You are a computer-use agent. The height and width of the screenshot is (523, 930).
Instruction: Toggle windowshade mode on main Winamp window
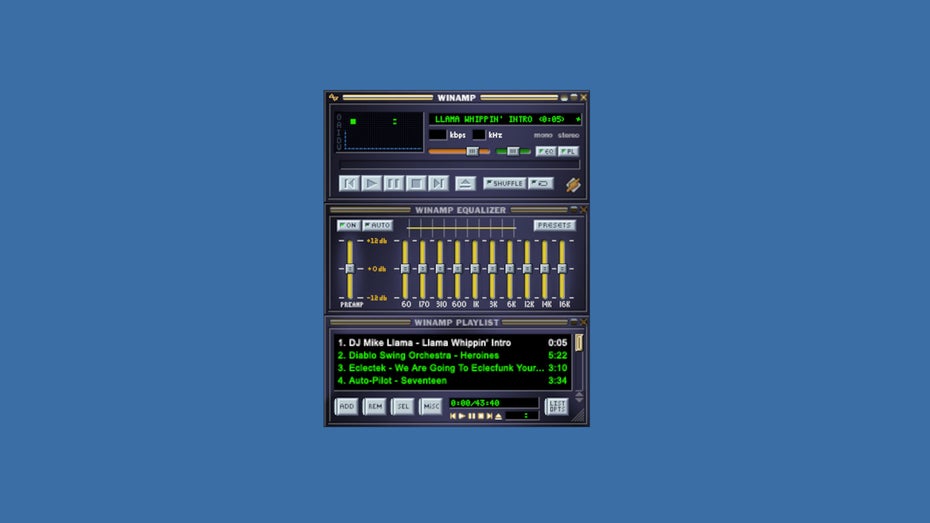pyautogui.click(x=574, y=97)
